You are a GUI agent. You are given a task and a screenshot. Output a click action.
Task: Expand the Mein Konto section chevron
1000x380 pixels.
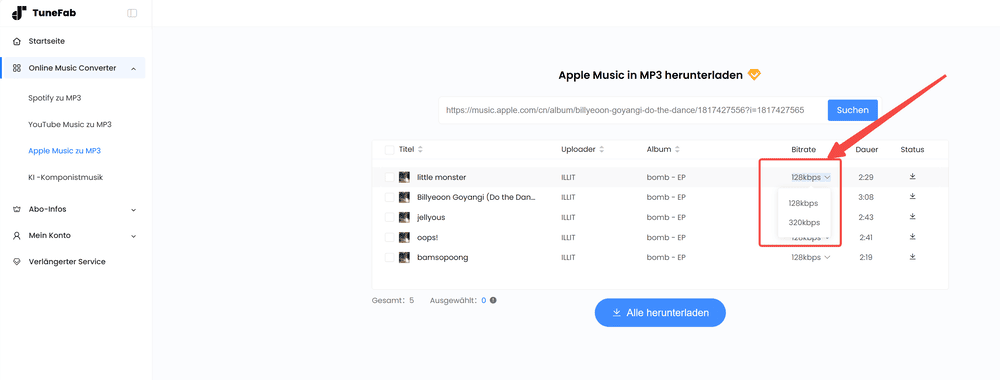133,236
